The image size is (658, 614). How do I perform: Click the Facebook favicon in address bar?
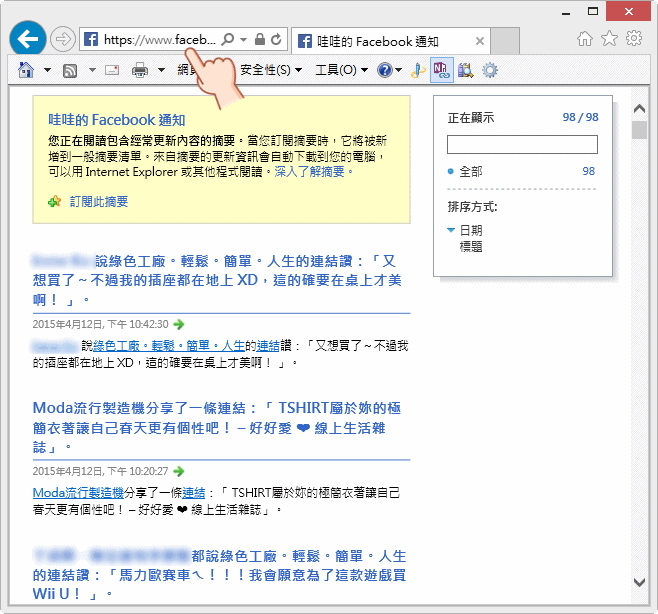coord(91,39)
